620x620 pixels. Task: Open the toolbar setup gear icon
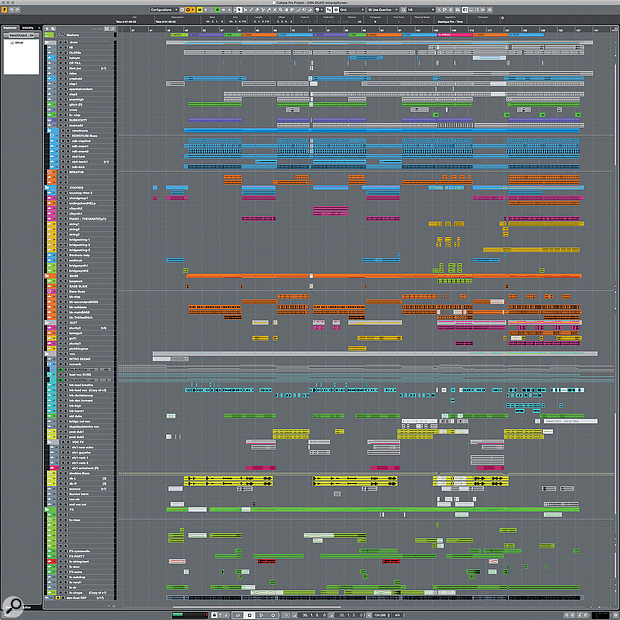490,9
